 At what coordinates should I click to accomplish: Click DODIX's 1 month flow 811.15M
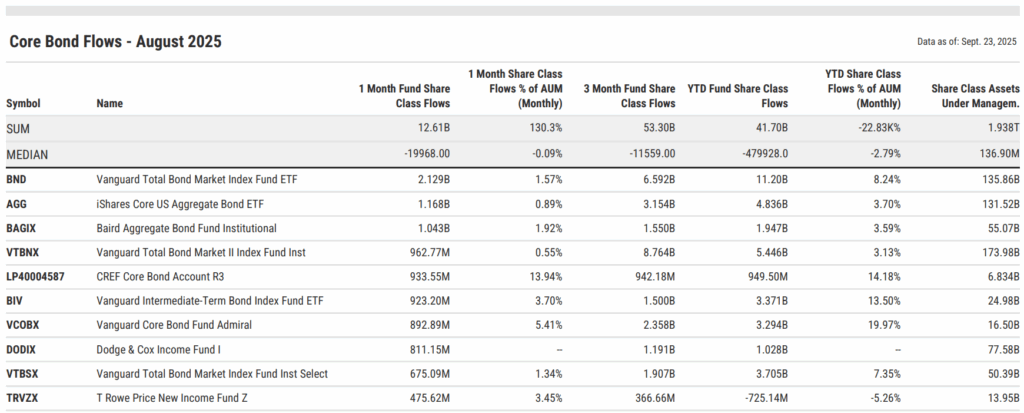pos(429,350)
